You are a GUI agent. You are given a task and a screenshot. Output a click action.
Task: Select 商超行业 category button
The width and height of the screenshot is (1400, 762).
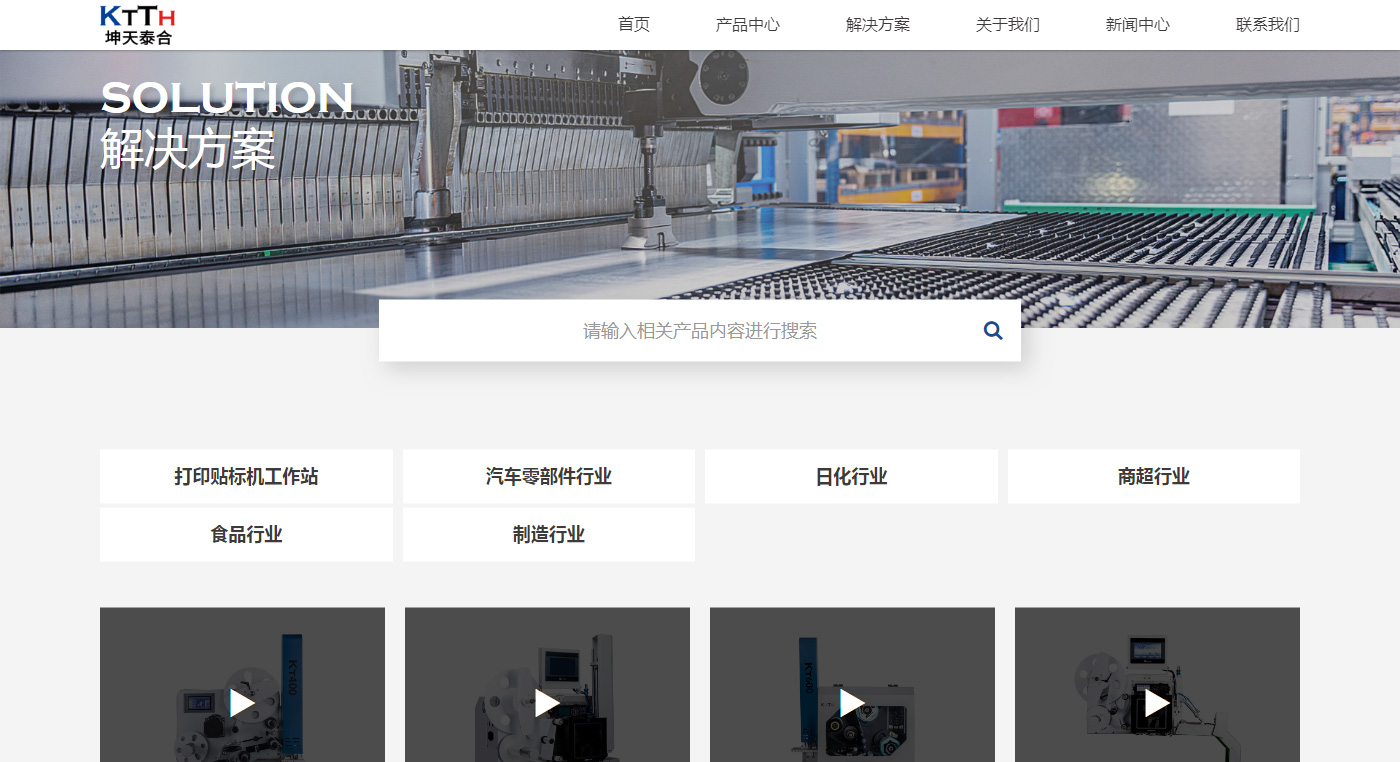tap(1153, 477)
